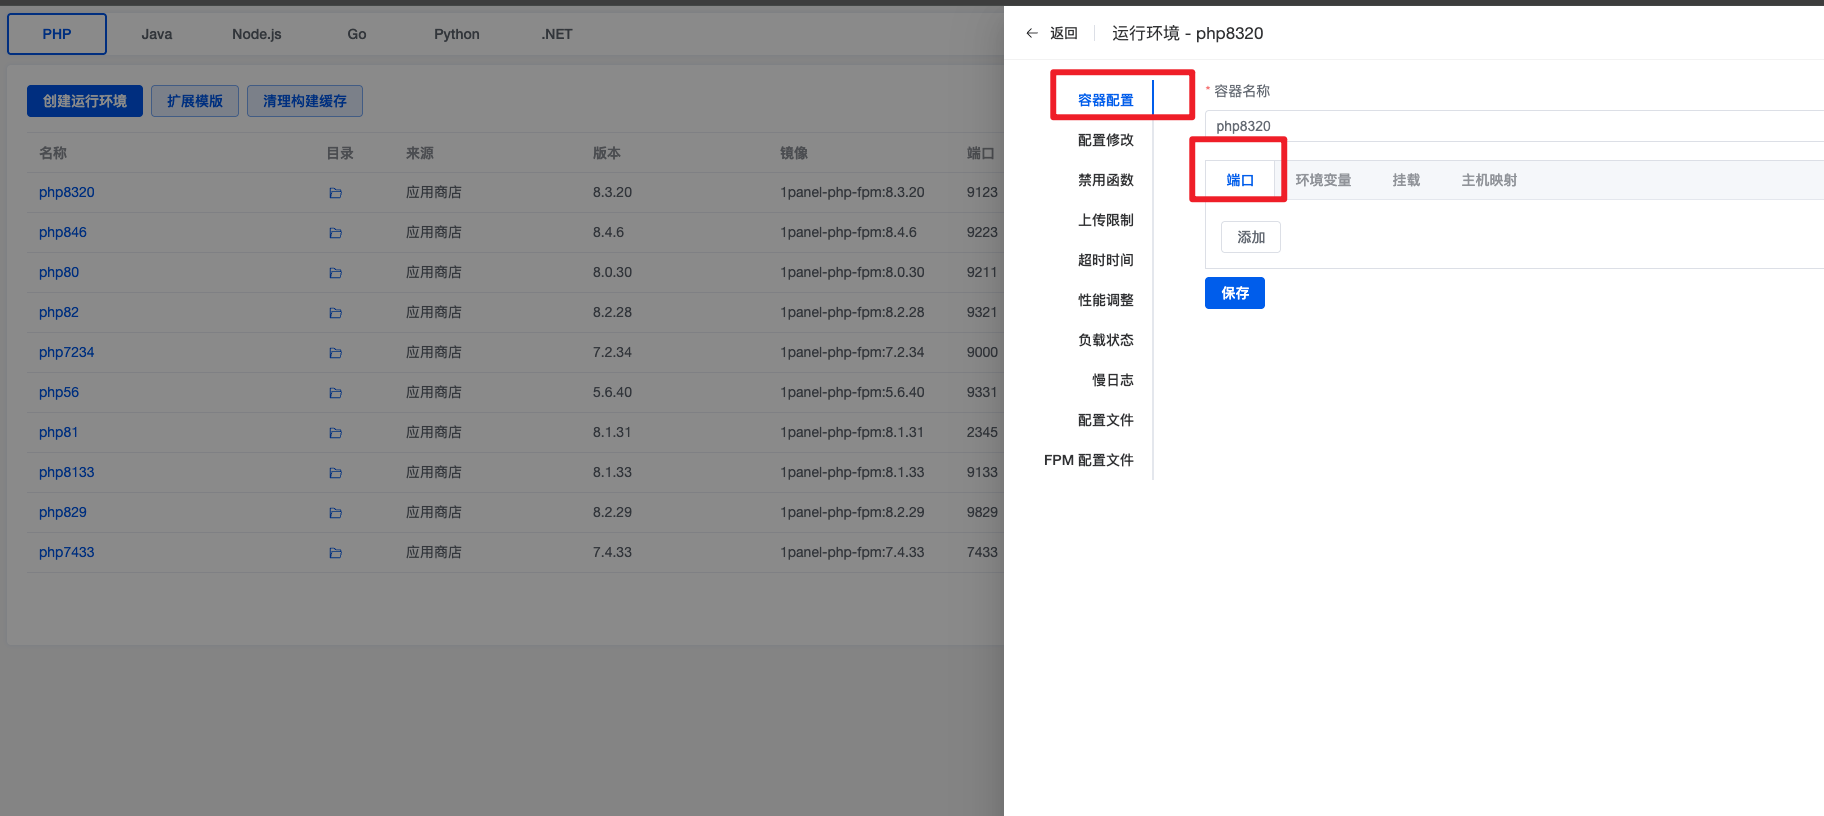Open folder icon for php80 row
Image resolution: width=1824 pixels, height=816 pixels.
click(335, 273)
